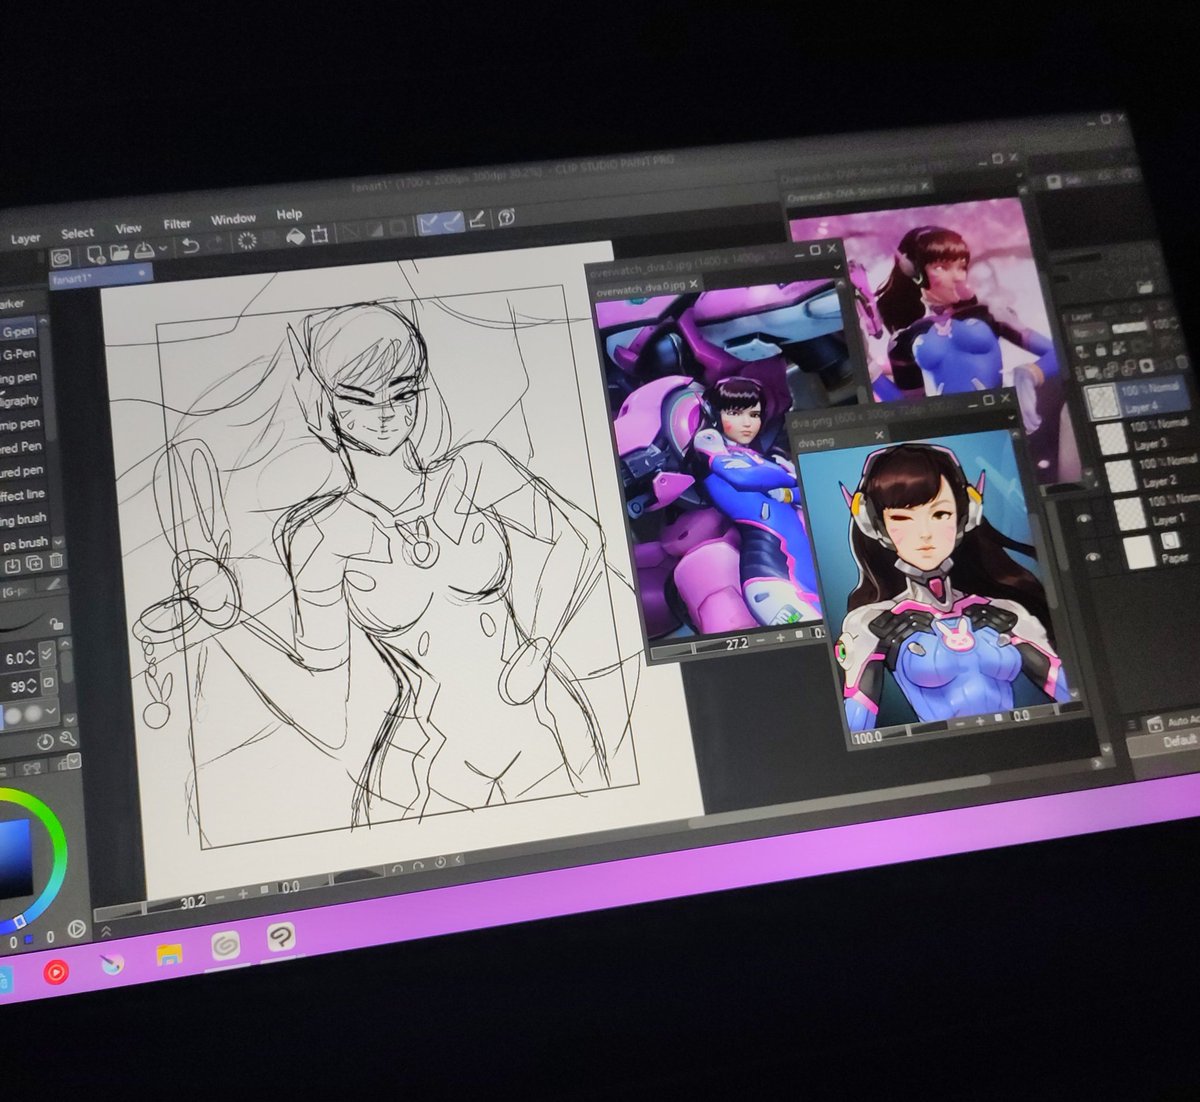The image size is (1200, 1102).
Task: Click the play arrow icon beside color values
Action: tap(76, 930)
